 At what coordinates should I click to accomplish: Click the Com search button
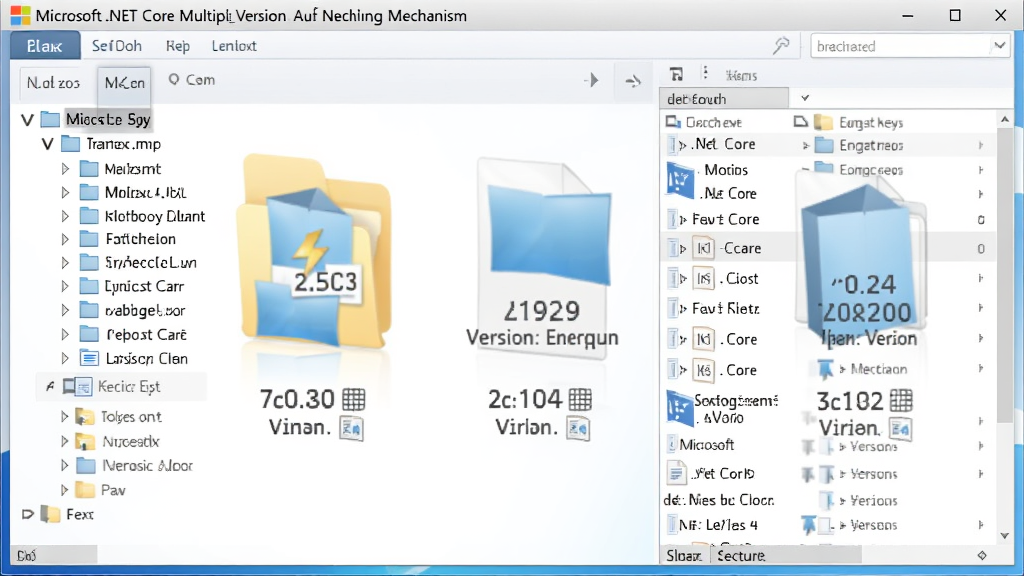coord(191,80)
